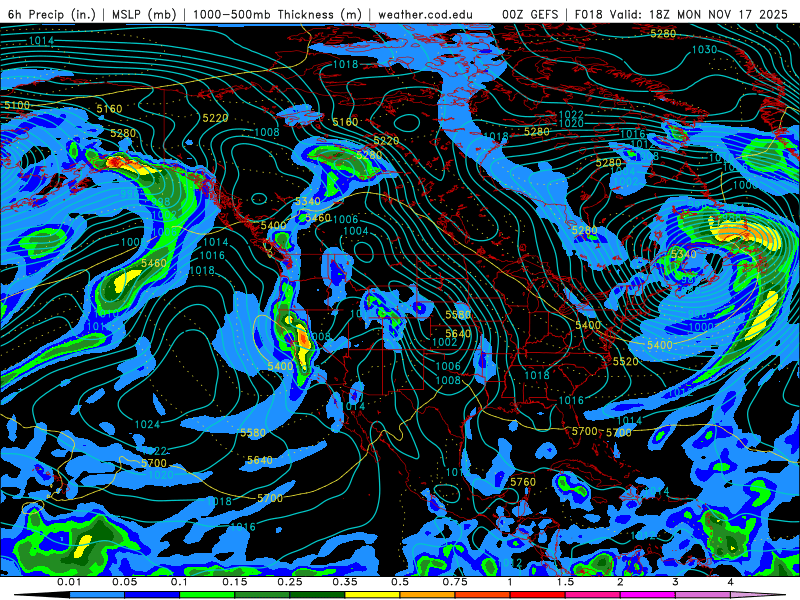
Task: Click the orange-red 0.75–1 legend swatch
Action: [x=483, y=595]
